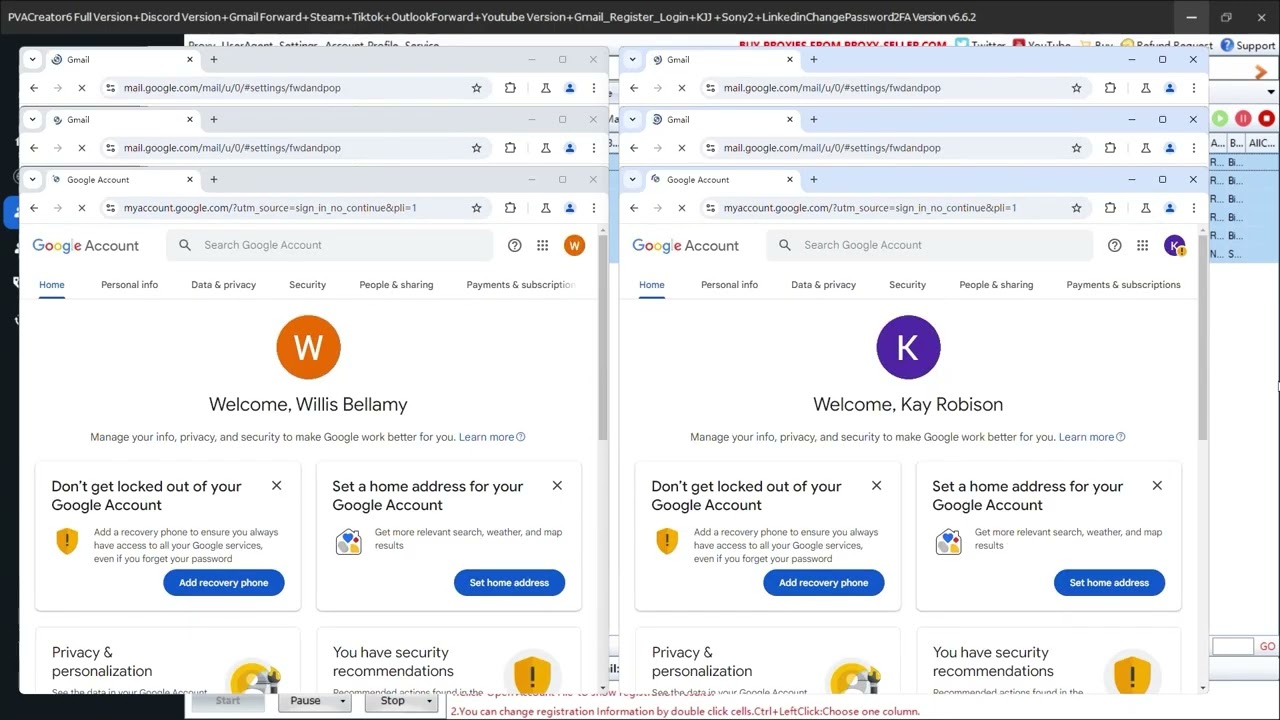Screen dimensions: 1280x720
Task: Open help icon in Willis Bellamy account window
Action: 514,245
